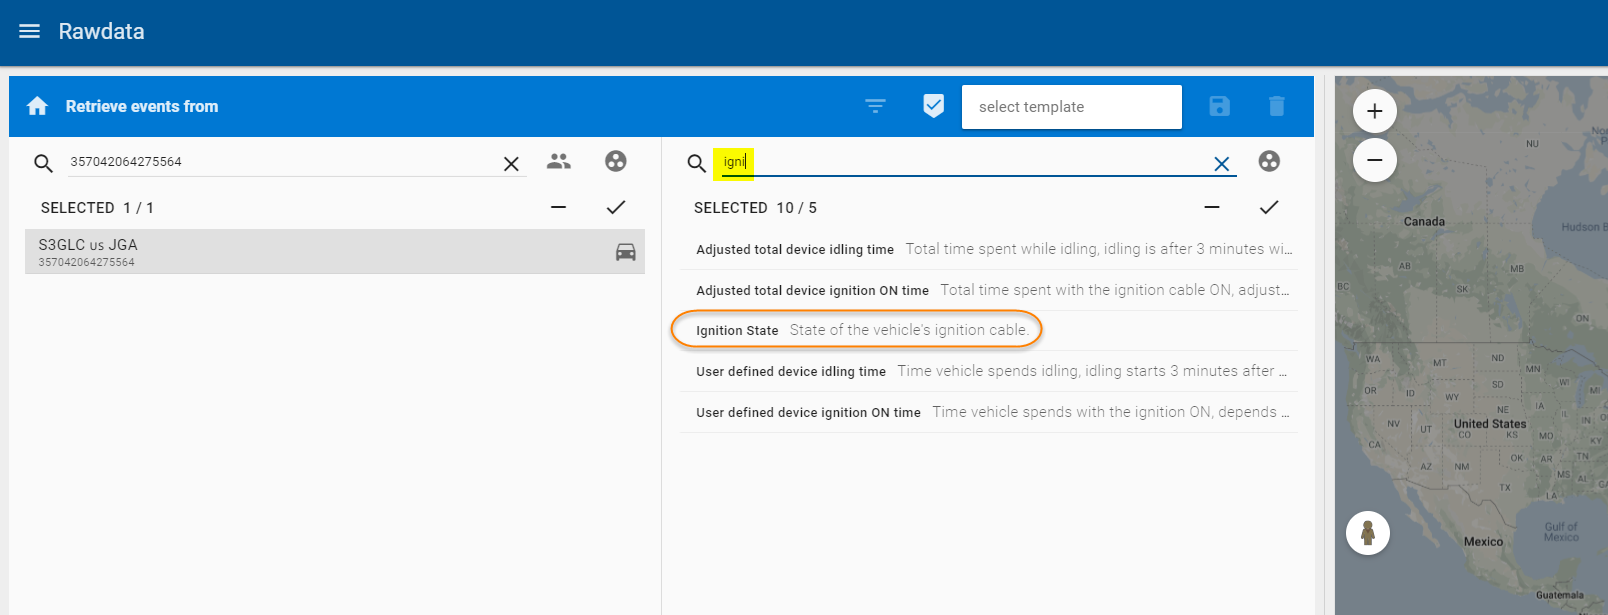Clear the event search text
The width and height of the screenshot is (1608, 615).
point(1221,164)
